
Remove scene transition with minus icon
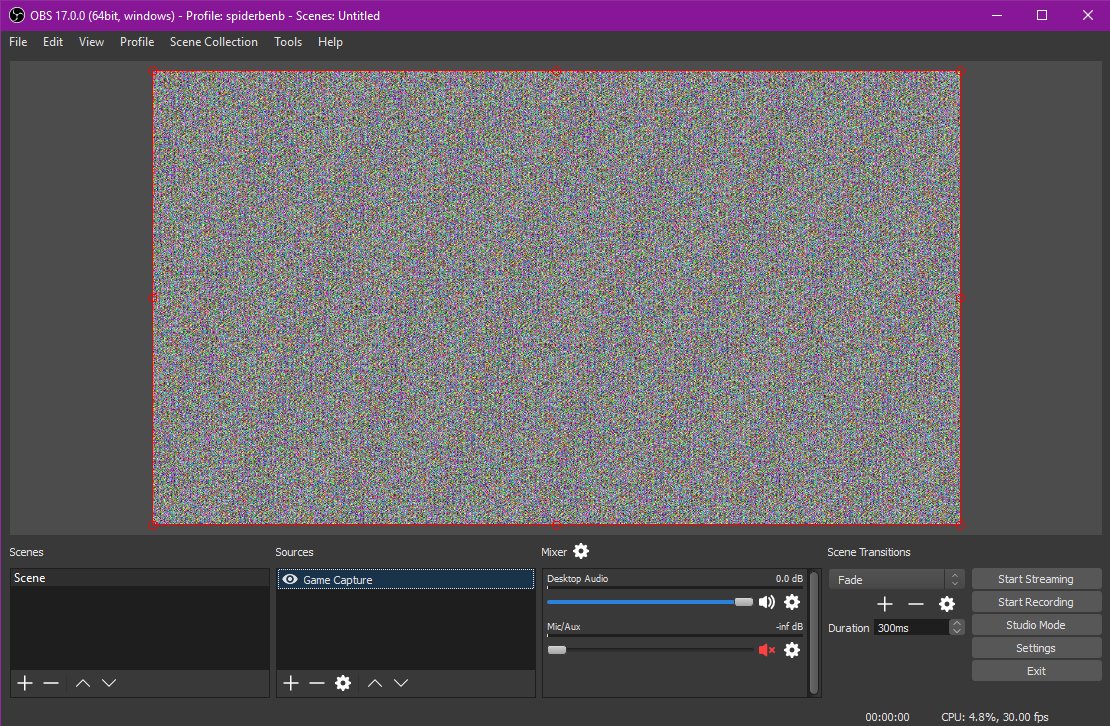click(x=916, y=604)
